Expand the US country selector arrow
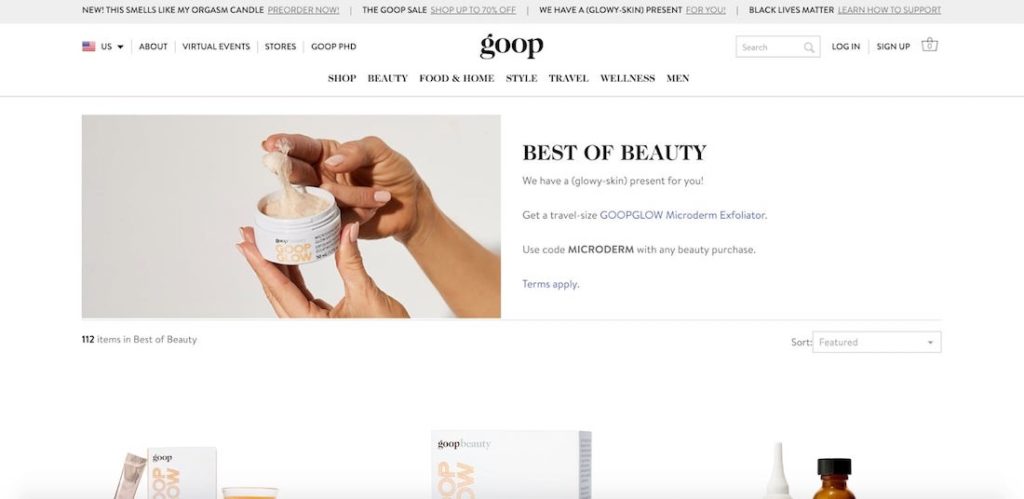 pyautogui.click(x=120, y=47)
